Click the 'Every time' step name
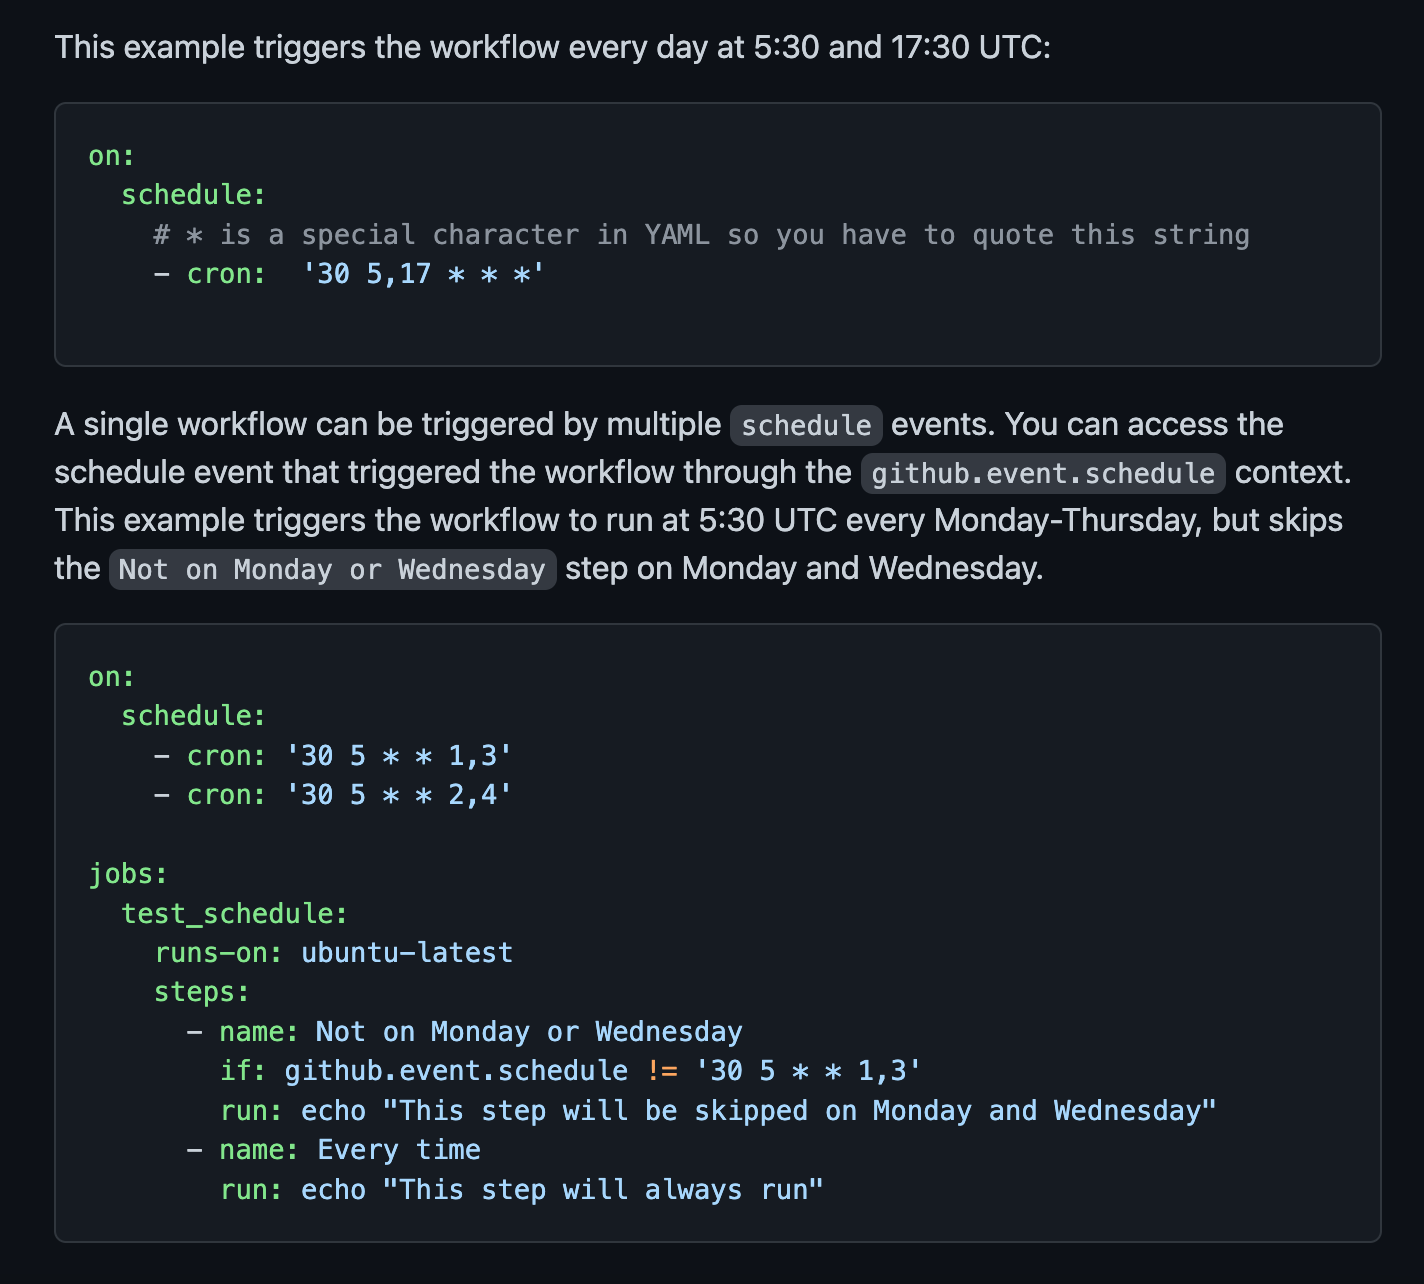 pyautogui.click(x=399, y=1150)
